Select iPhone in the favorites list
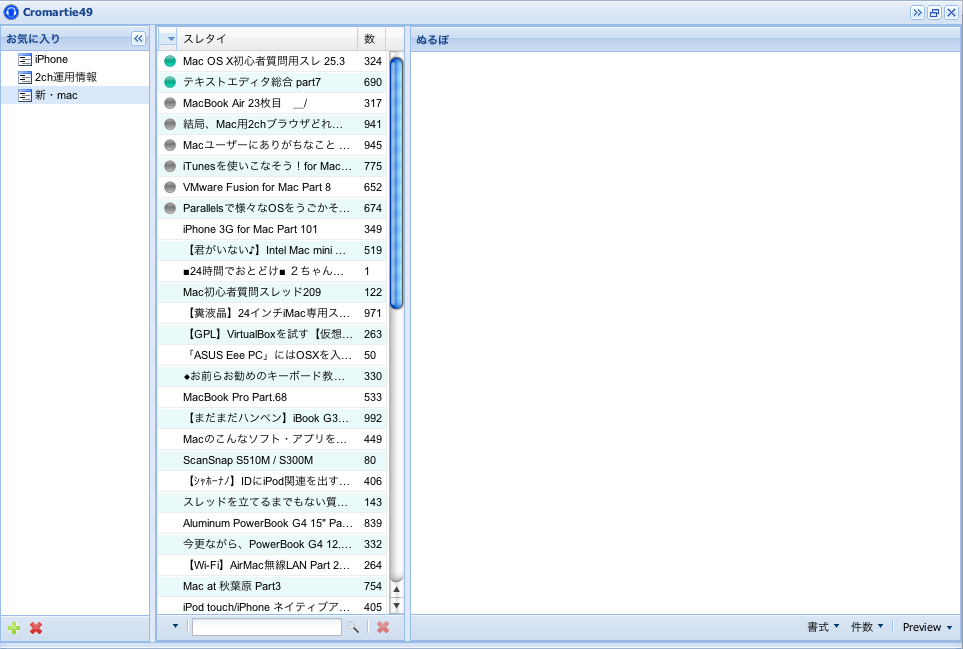This screenshot has width=963, height=649. (51, 59)
